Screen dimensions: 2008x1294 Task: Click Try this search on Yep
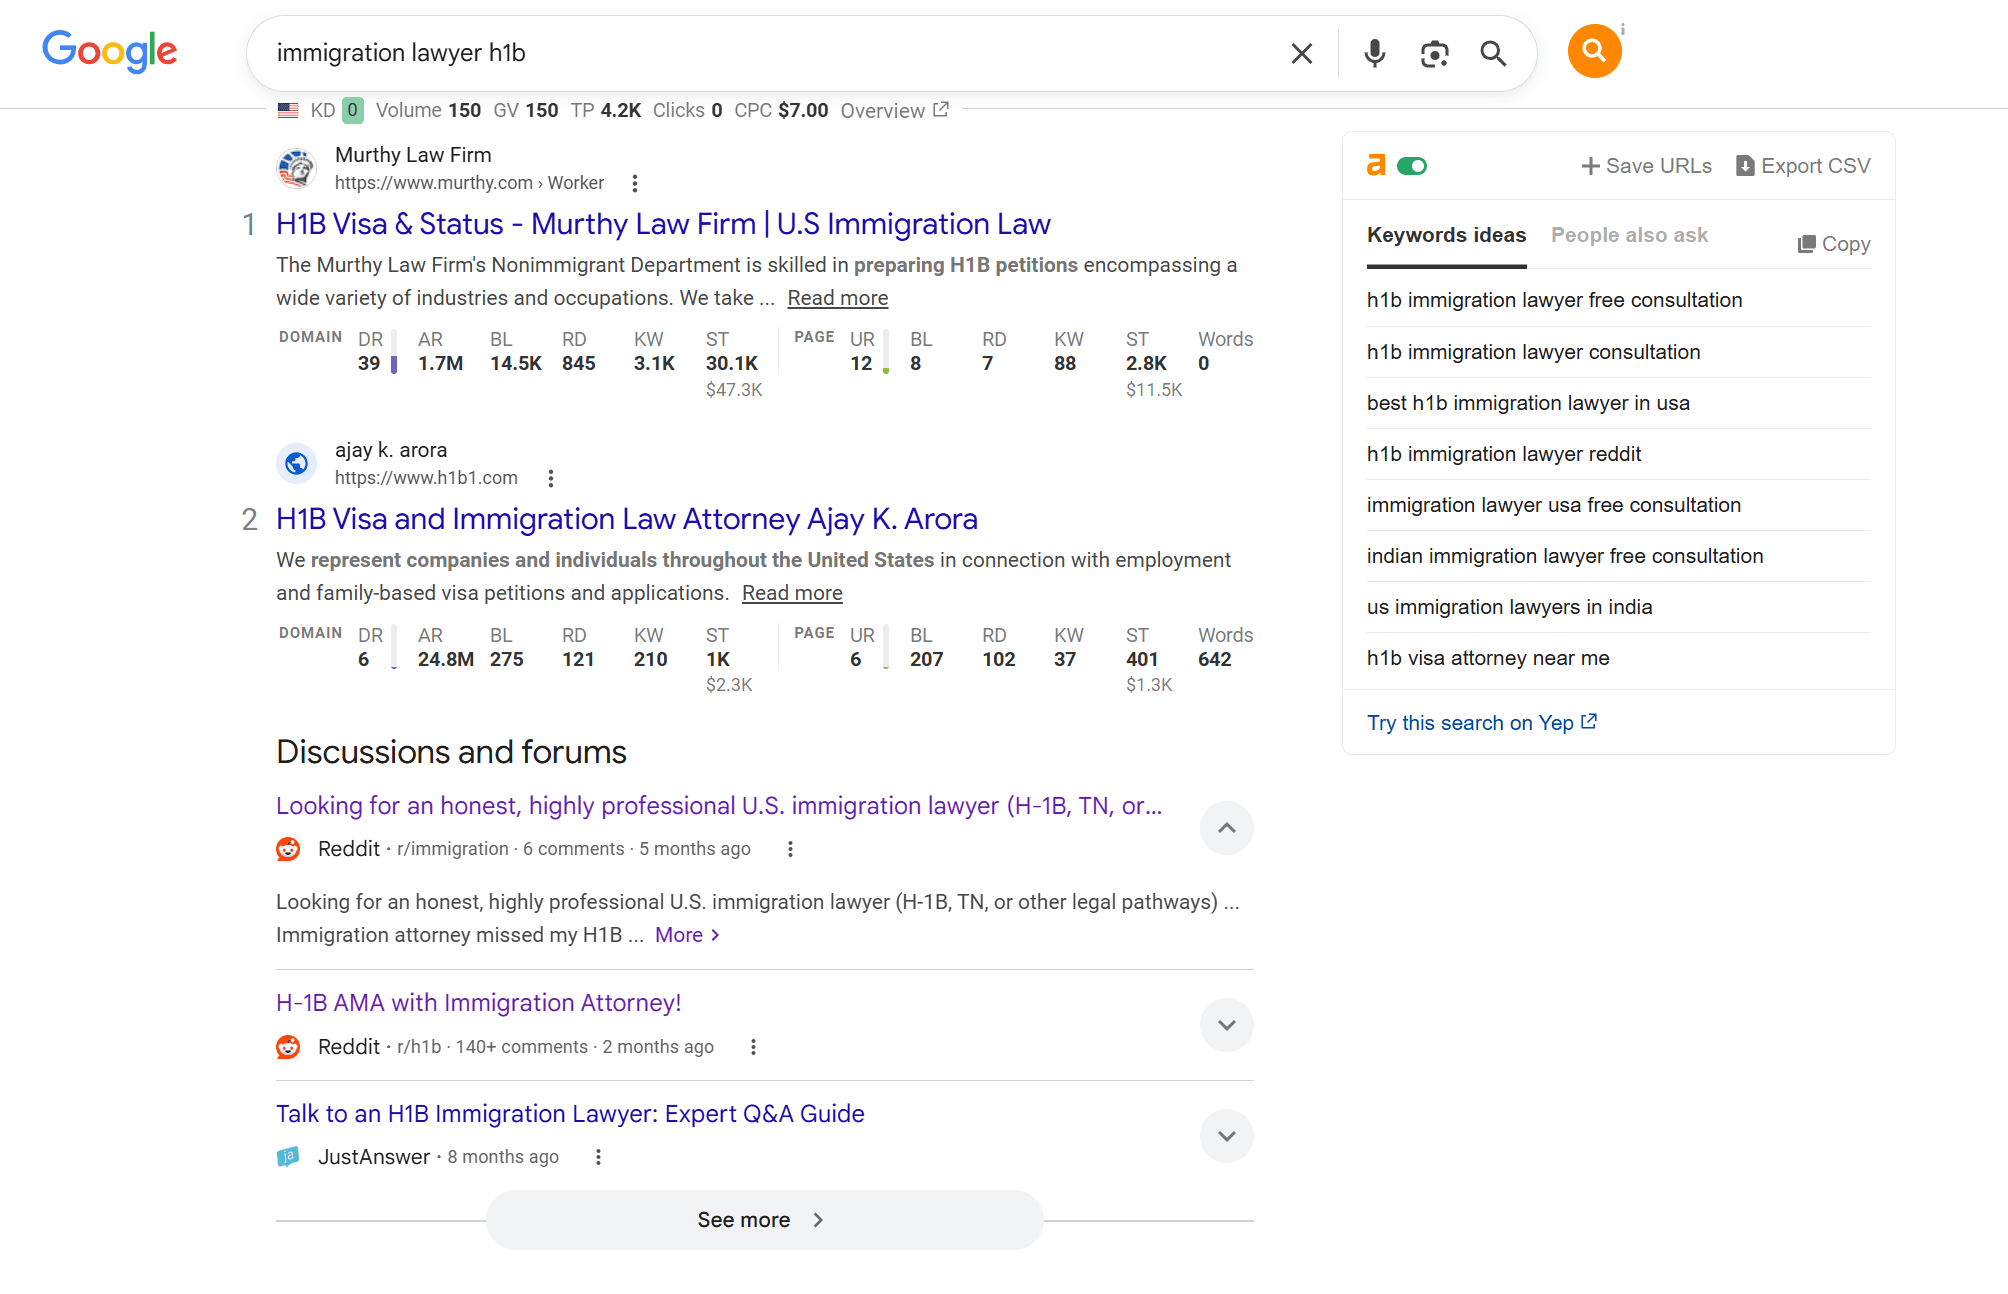pos(1482,723)
